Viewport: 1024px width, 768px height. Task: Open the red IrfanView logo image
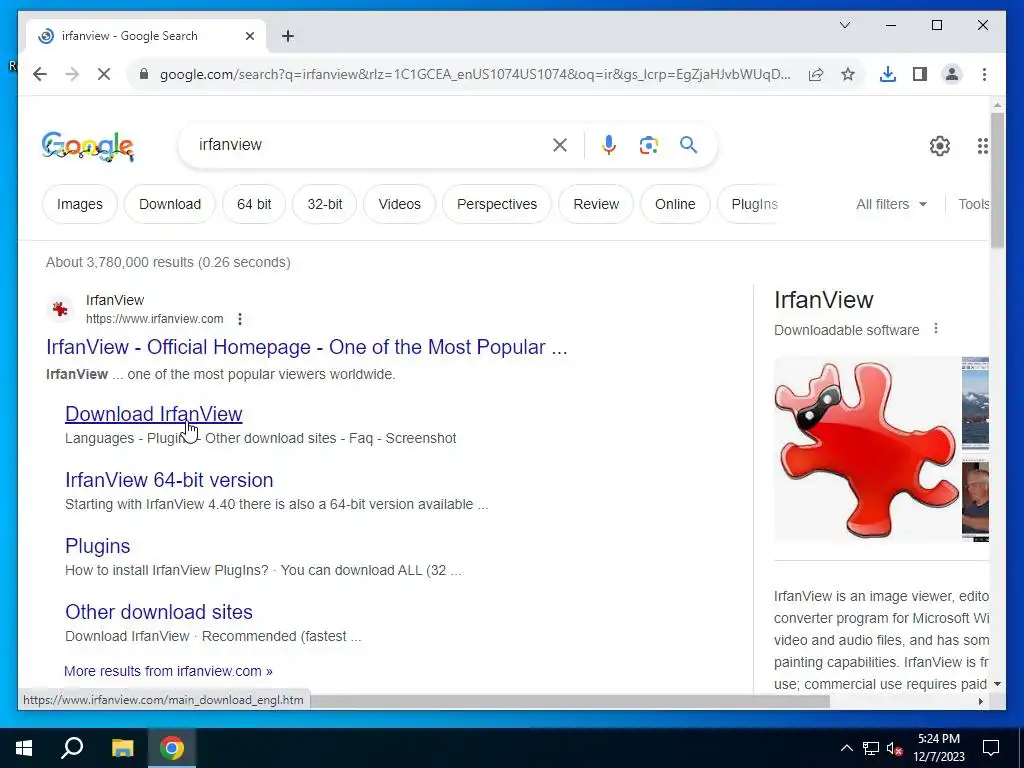pos(866,449)
